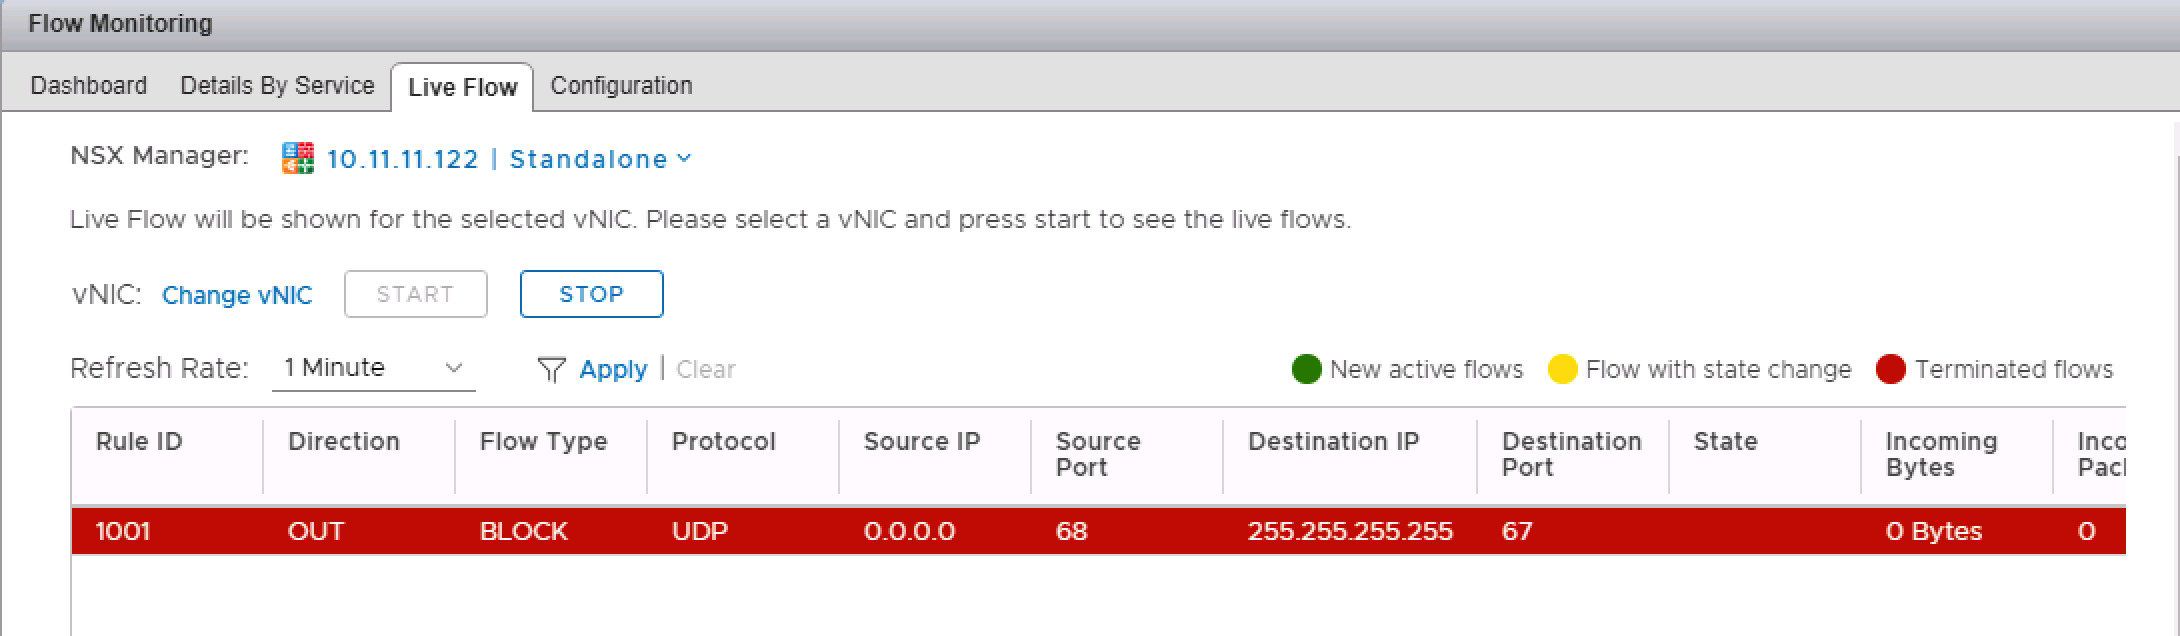
Task: Sort by Rule ID column header
Action: (x=139, y=442)
